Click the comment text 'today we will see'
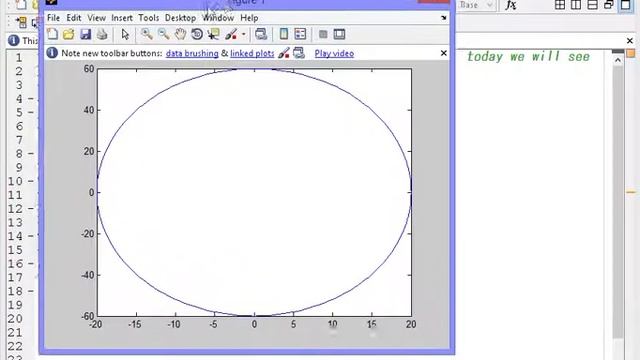The image size is (640, 360). (x=529, y=57)
